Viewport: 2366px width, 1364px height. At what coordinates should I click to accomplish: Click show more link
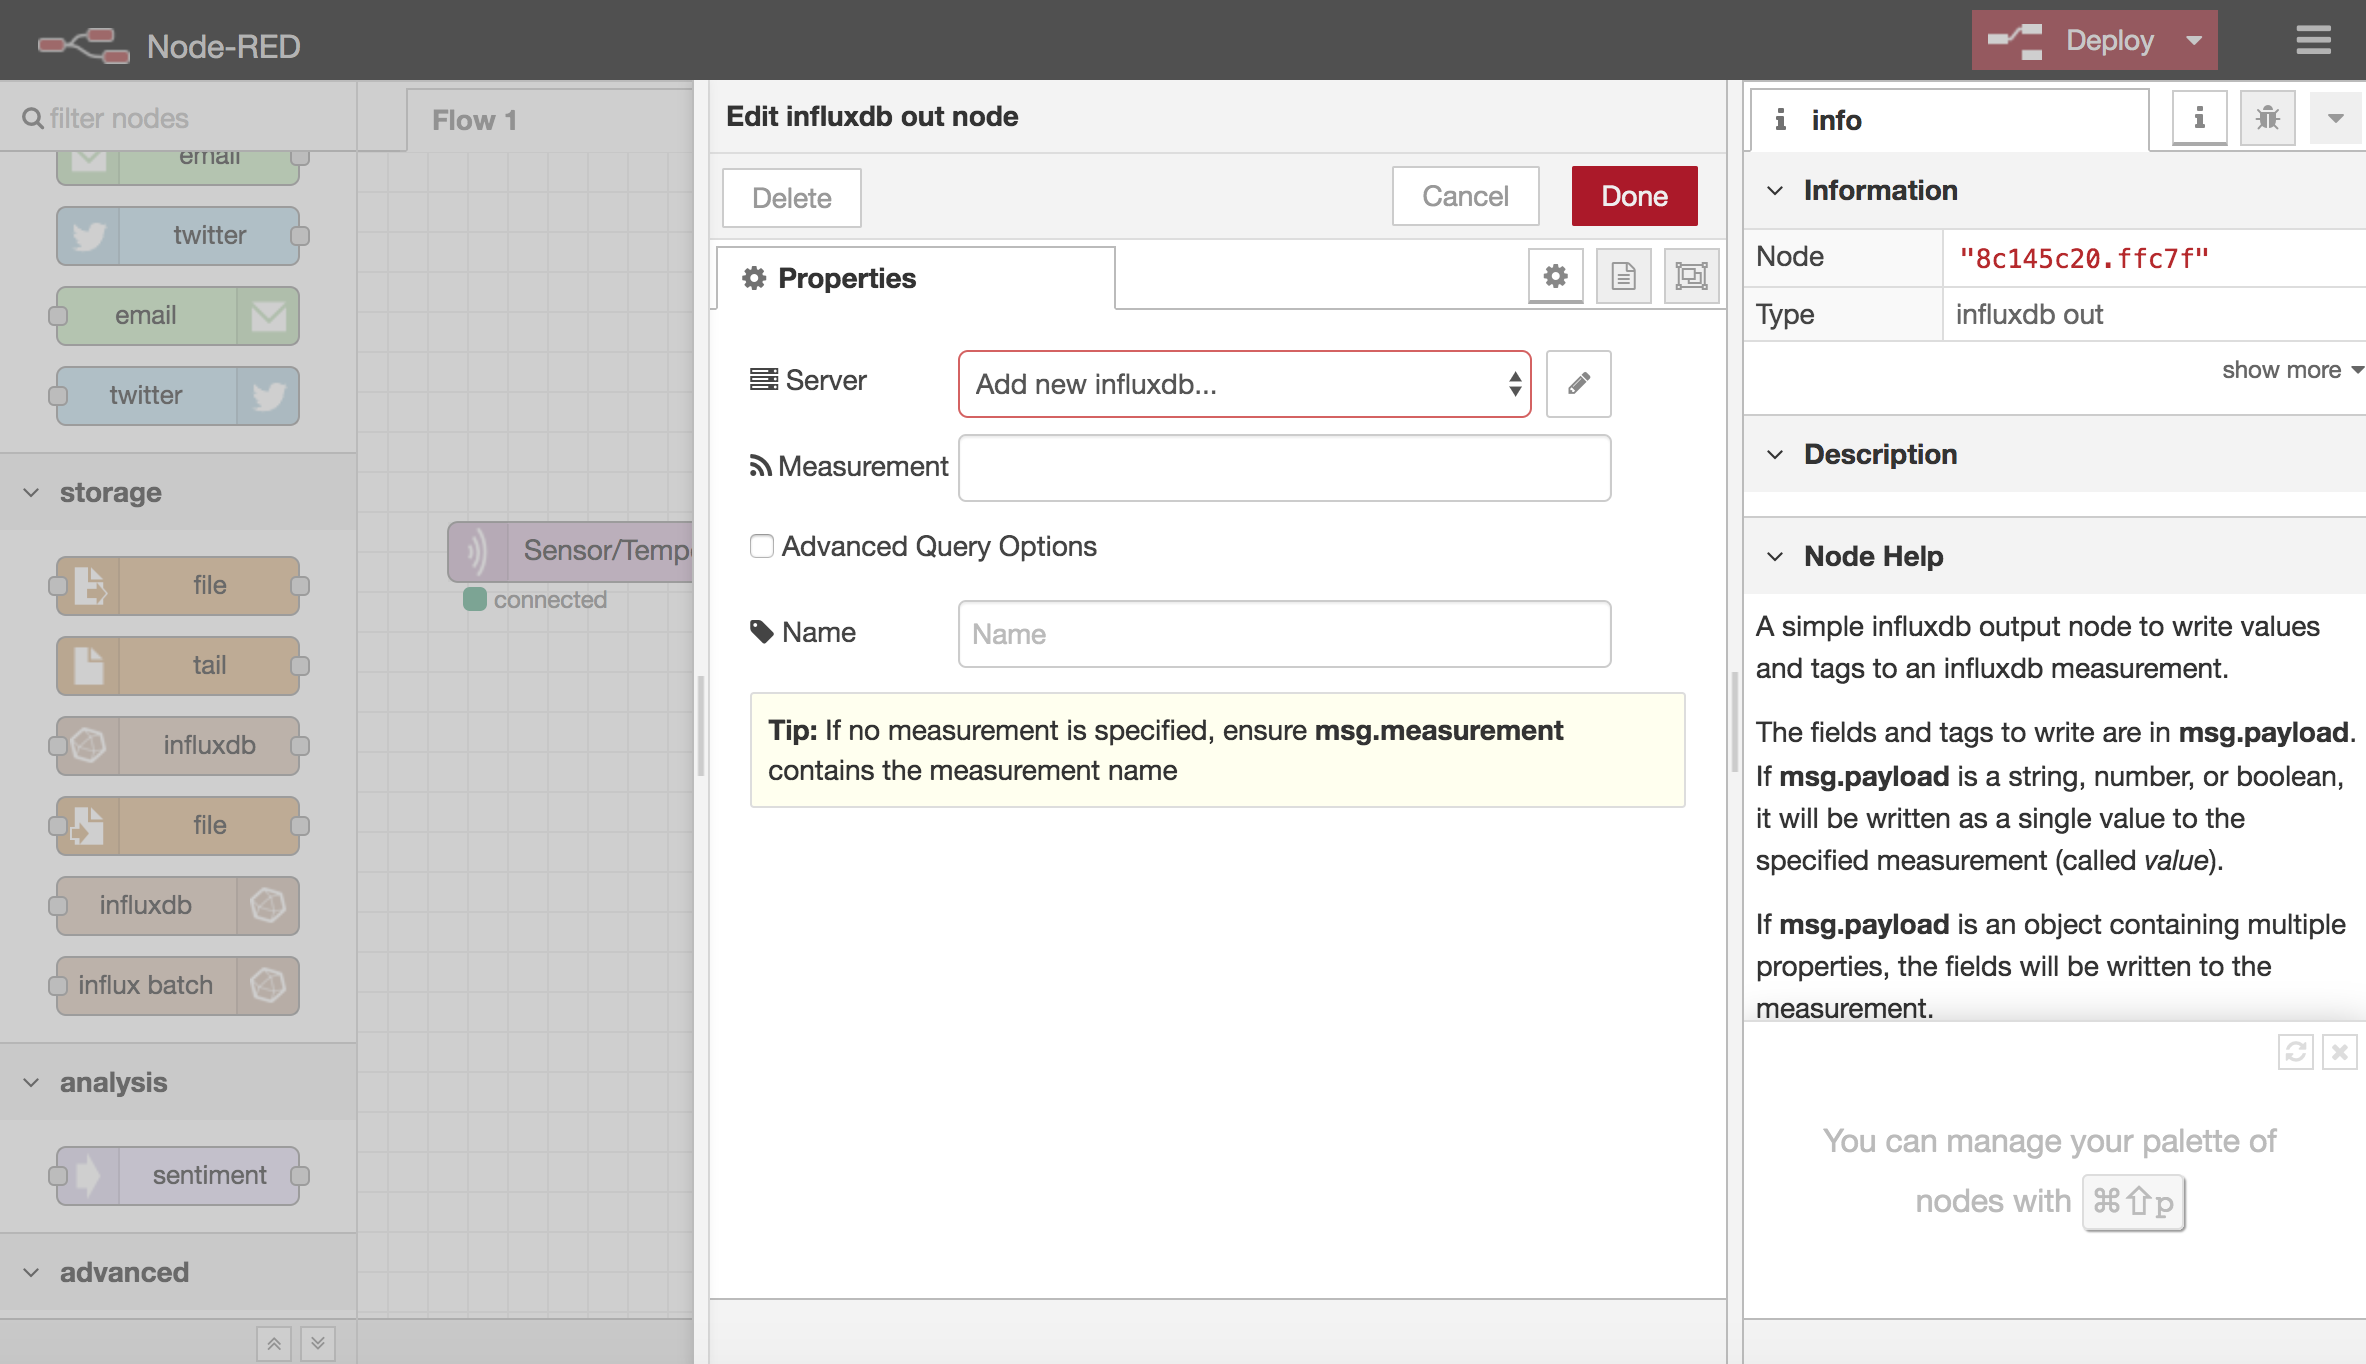point(2291,370)
